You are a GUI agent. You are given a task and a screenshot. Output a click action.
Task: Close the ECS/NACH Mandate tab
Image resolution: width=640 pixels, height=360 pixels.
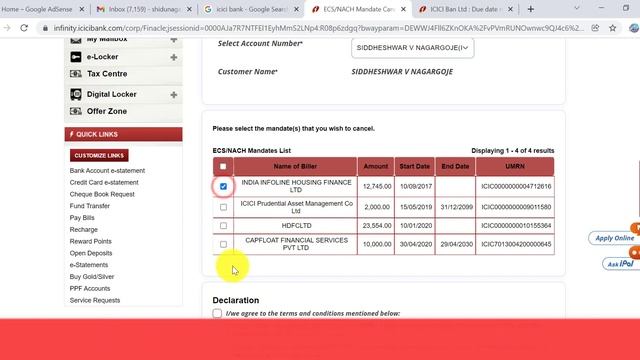pyautogui.click(x=403, y=9)
